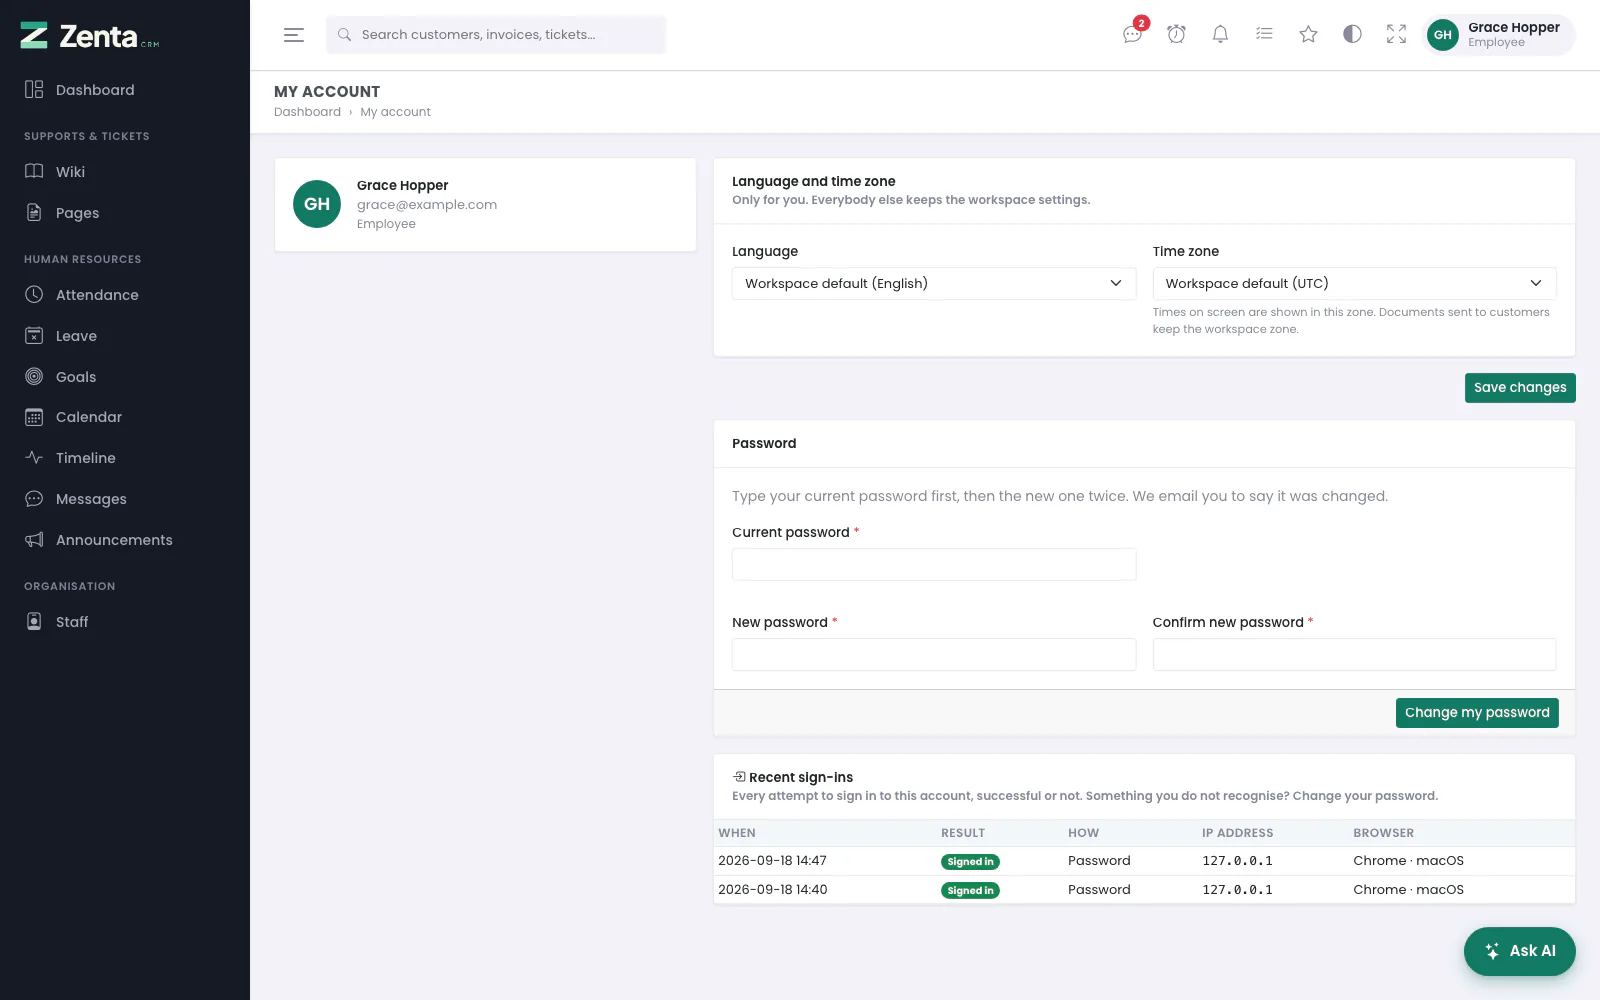This screenshot has height=1000, width=1600.
Task: Open the task list icon in header
Action: (x=1264, y=34)
